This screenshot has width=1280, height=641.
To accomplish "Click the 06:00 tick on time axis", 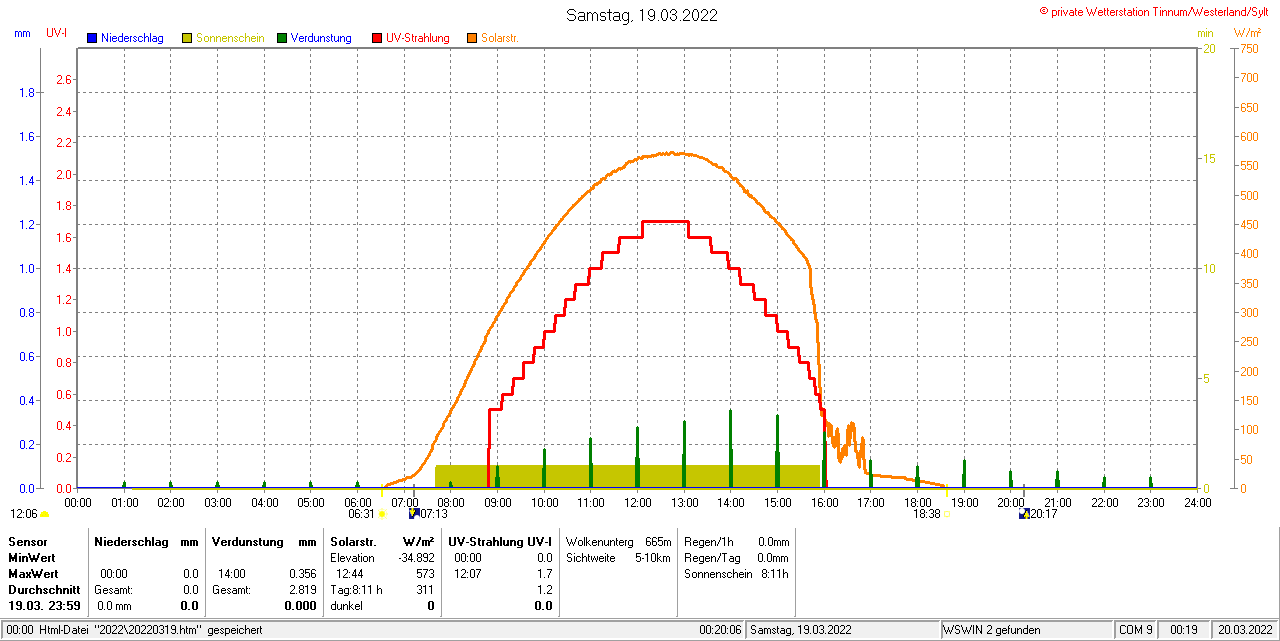I will 357,502.
